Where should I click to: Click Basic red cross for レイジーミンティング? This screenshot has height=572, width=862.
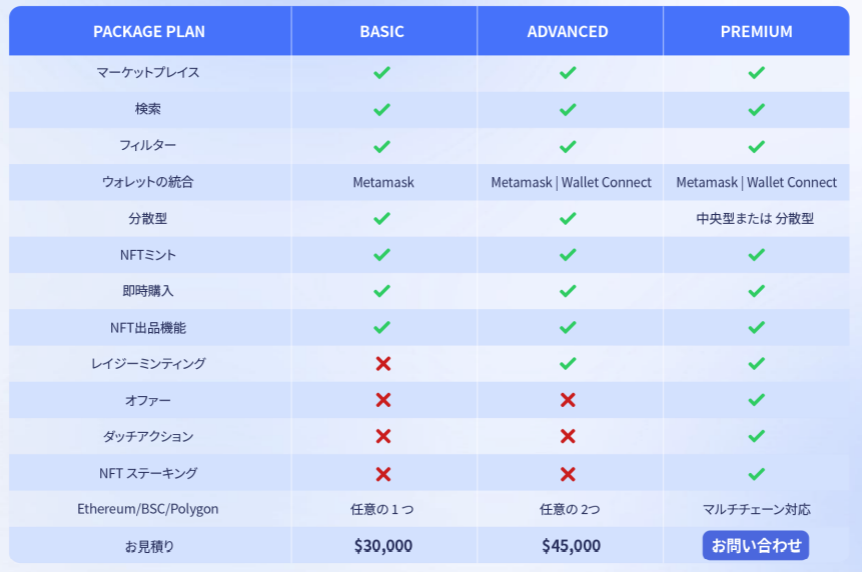tap(382, 364)
